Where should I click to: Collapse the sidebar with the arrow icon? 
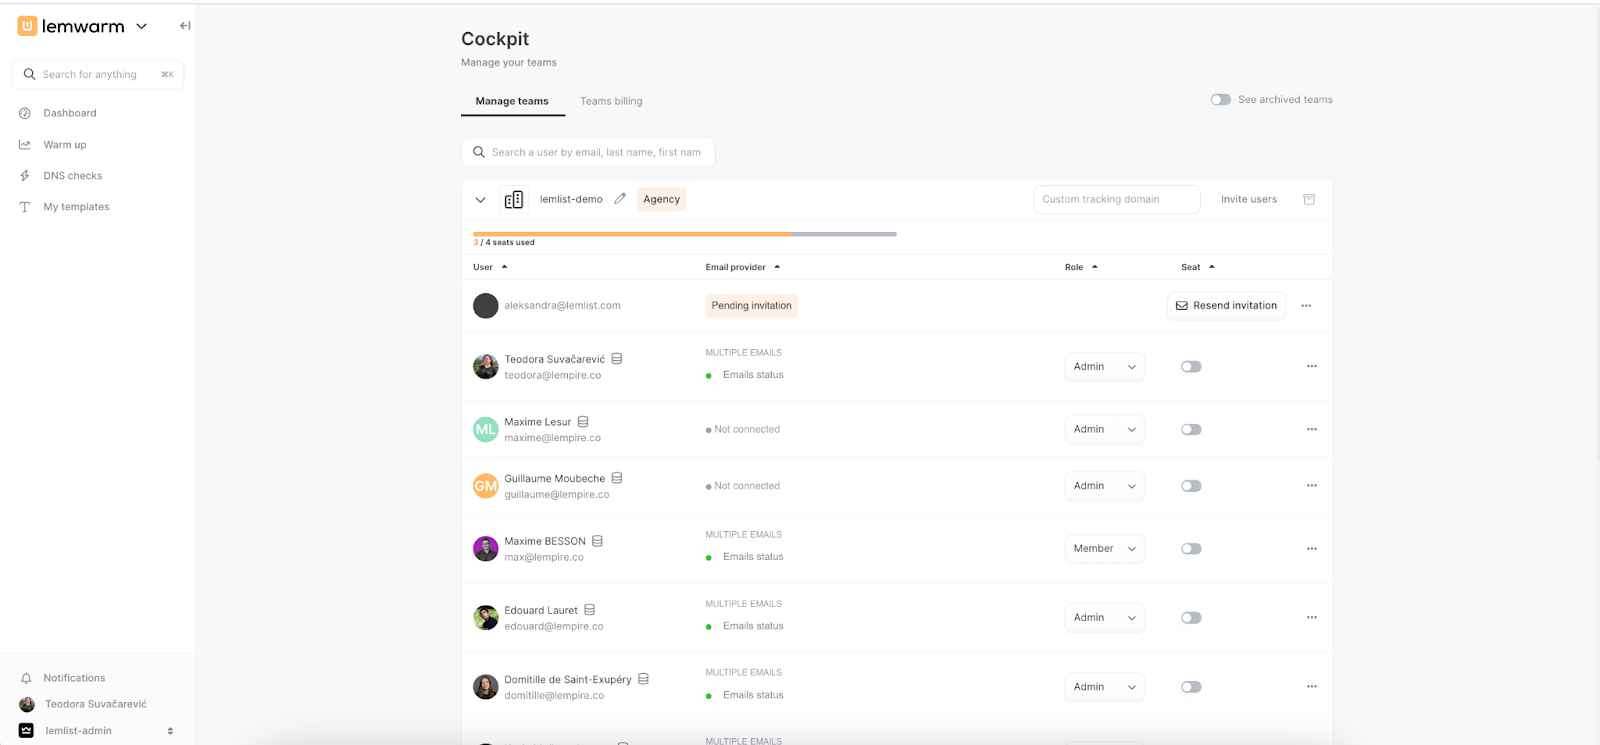185,26
